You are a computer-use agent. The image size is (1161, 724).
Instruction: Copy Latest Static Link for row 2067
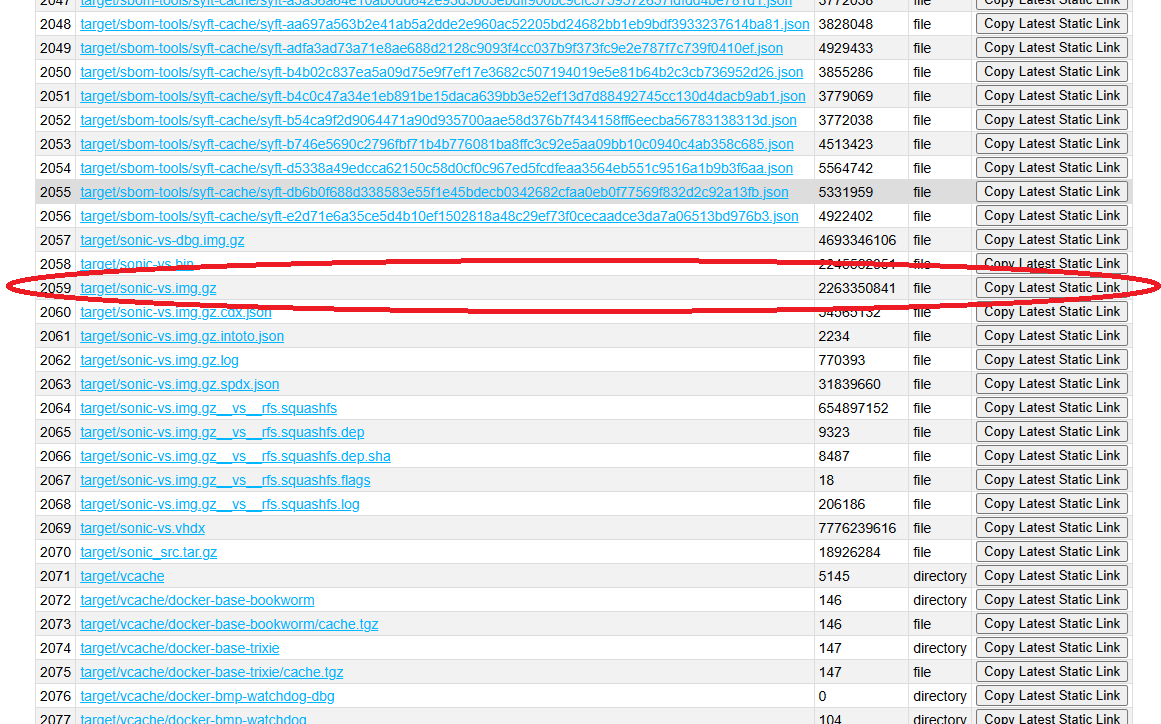(1051, 479)
